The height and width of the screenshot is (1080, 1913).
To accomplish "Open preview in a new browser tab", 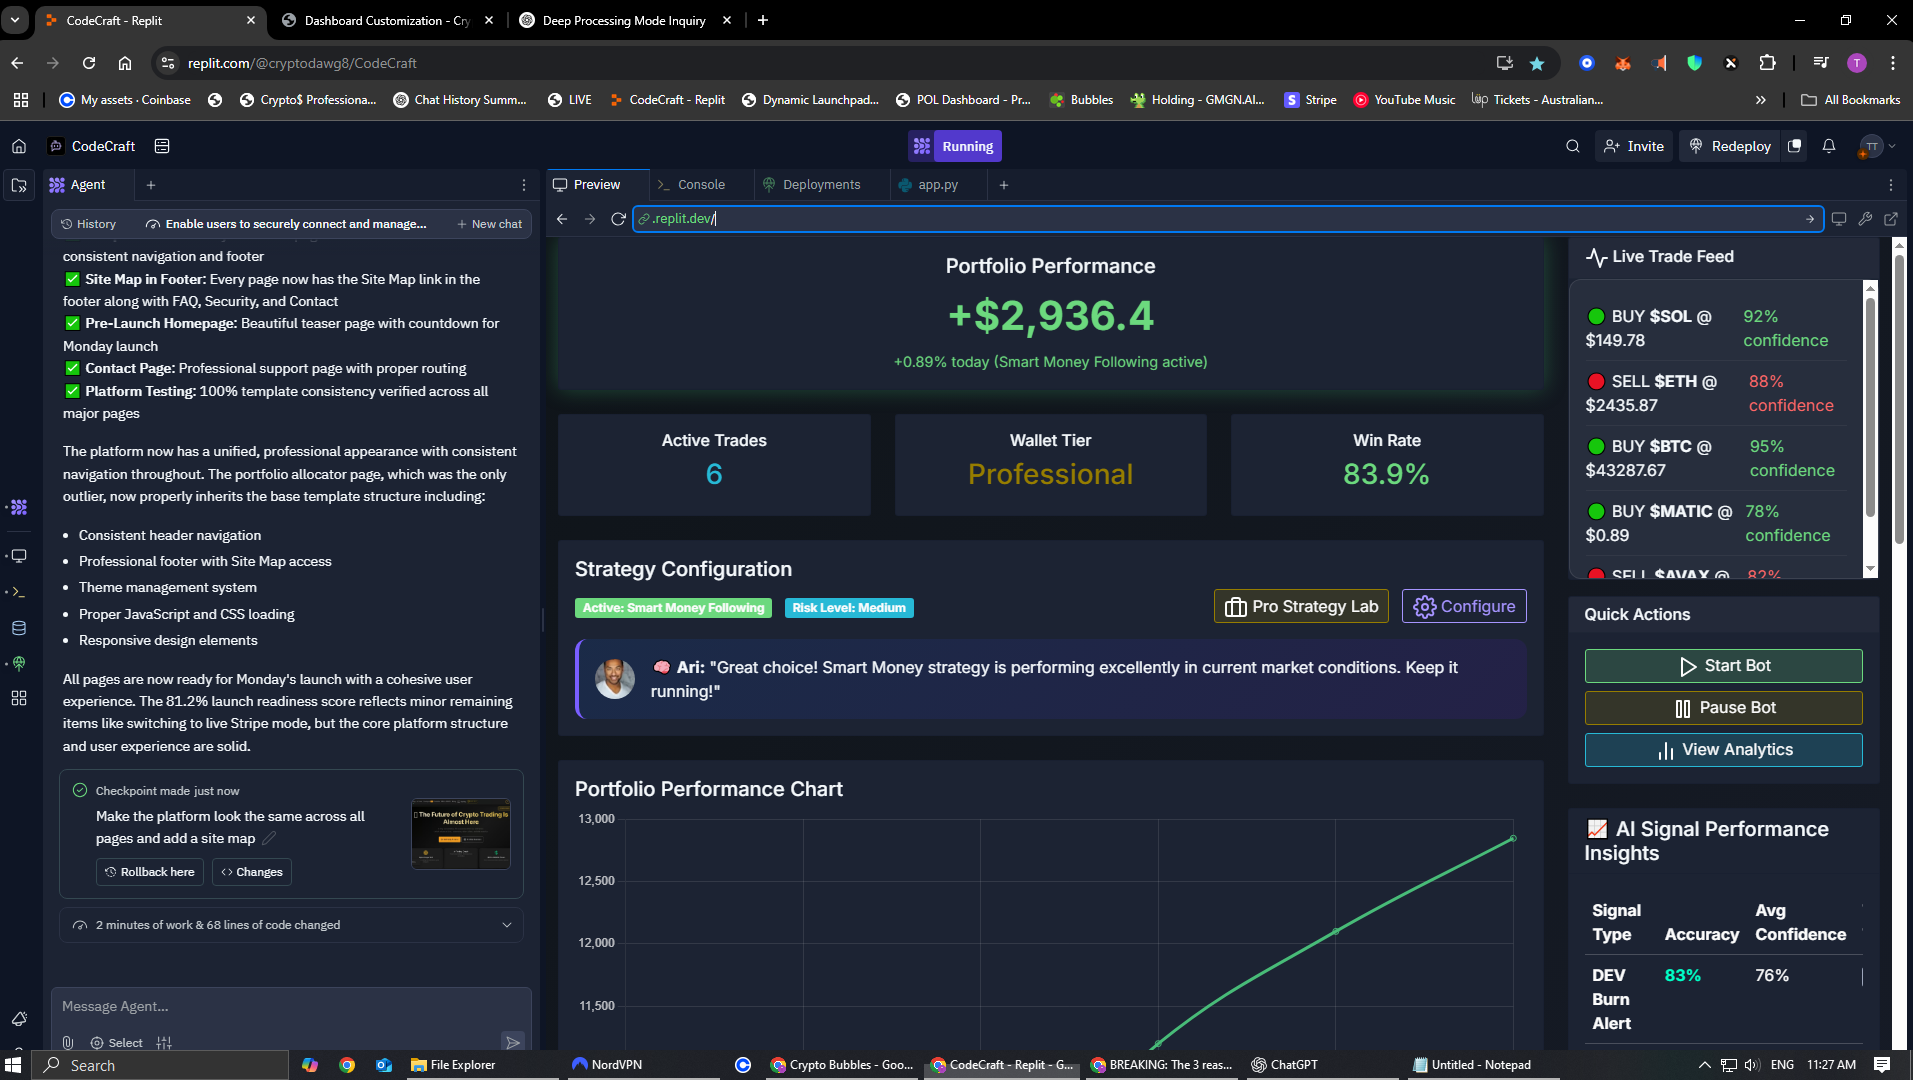I will coord(1891,219).
